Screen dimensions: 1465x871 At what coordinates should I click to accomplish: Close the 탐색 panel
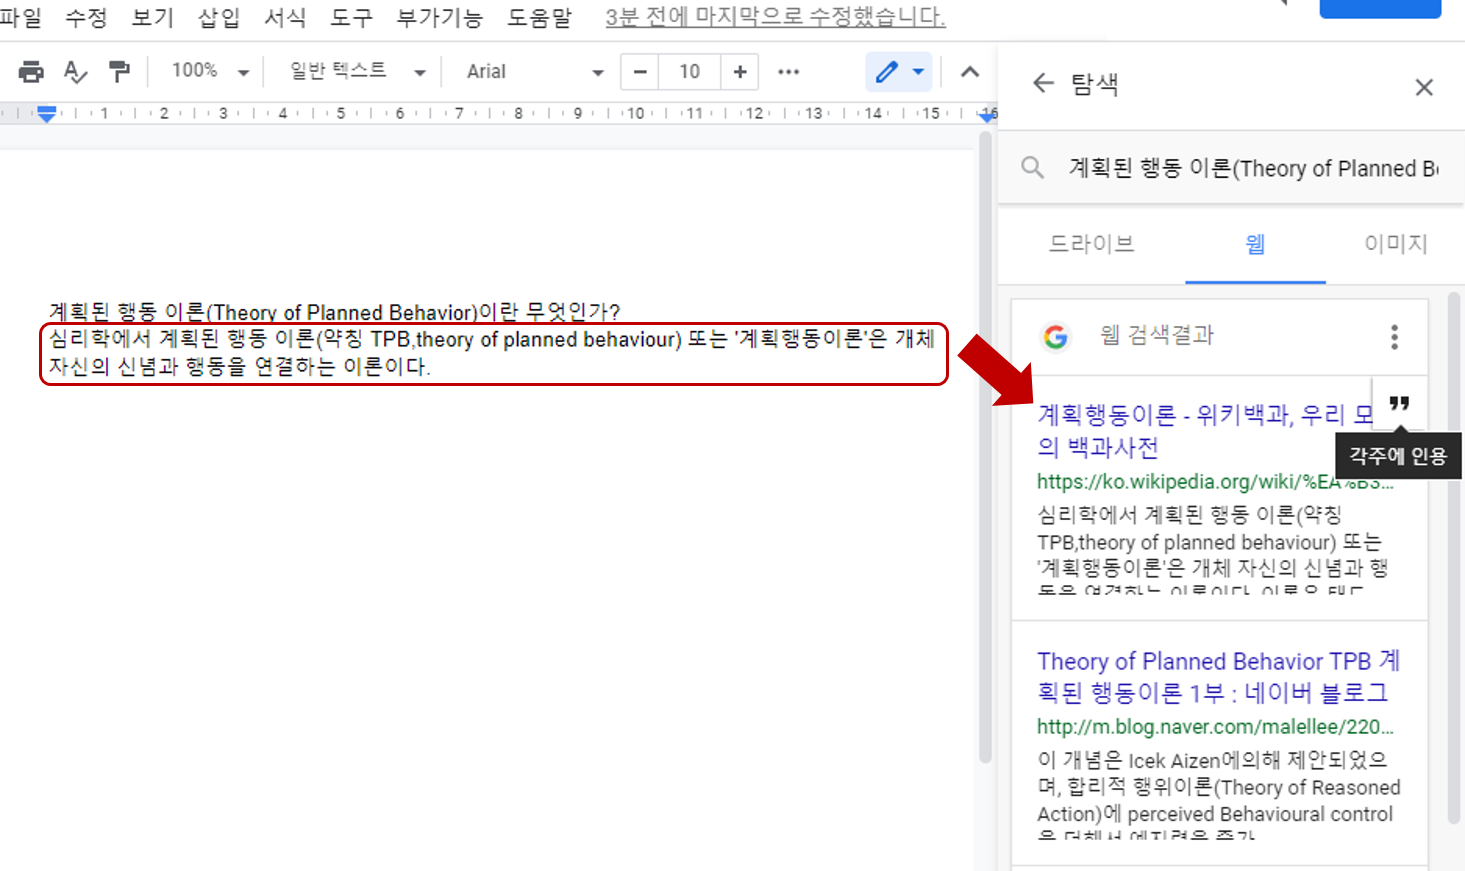(x=1424, y=87)
